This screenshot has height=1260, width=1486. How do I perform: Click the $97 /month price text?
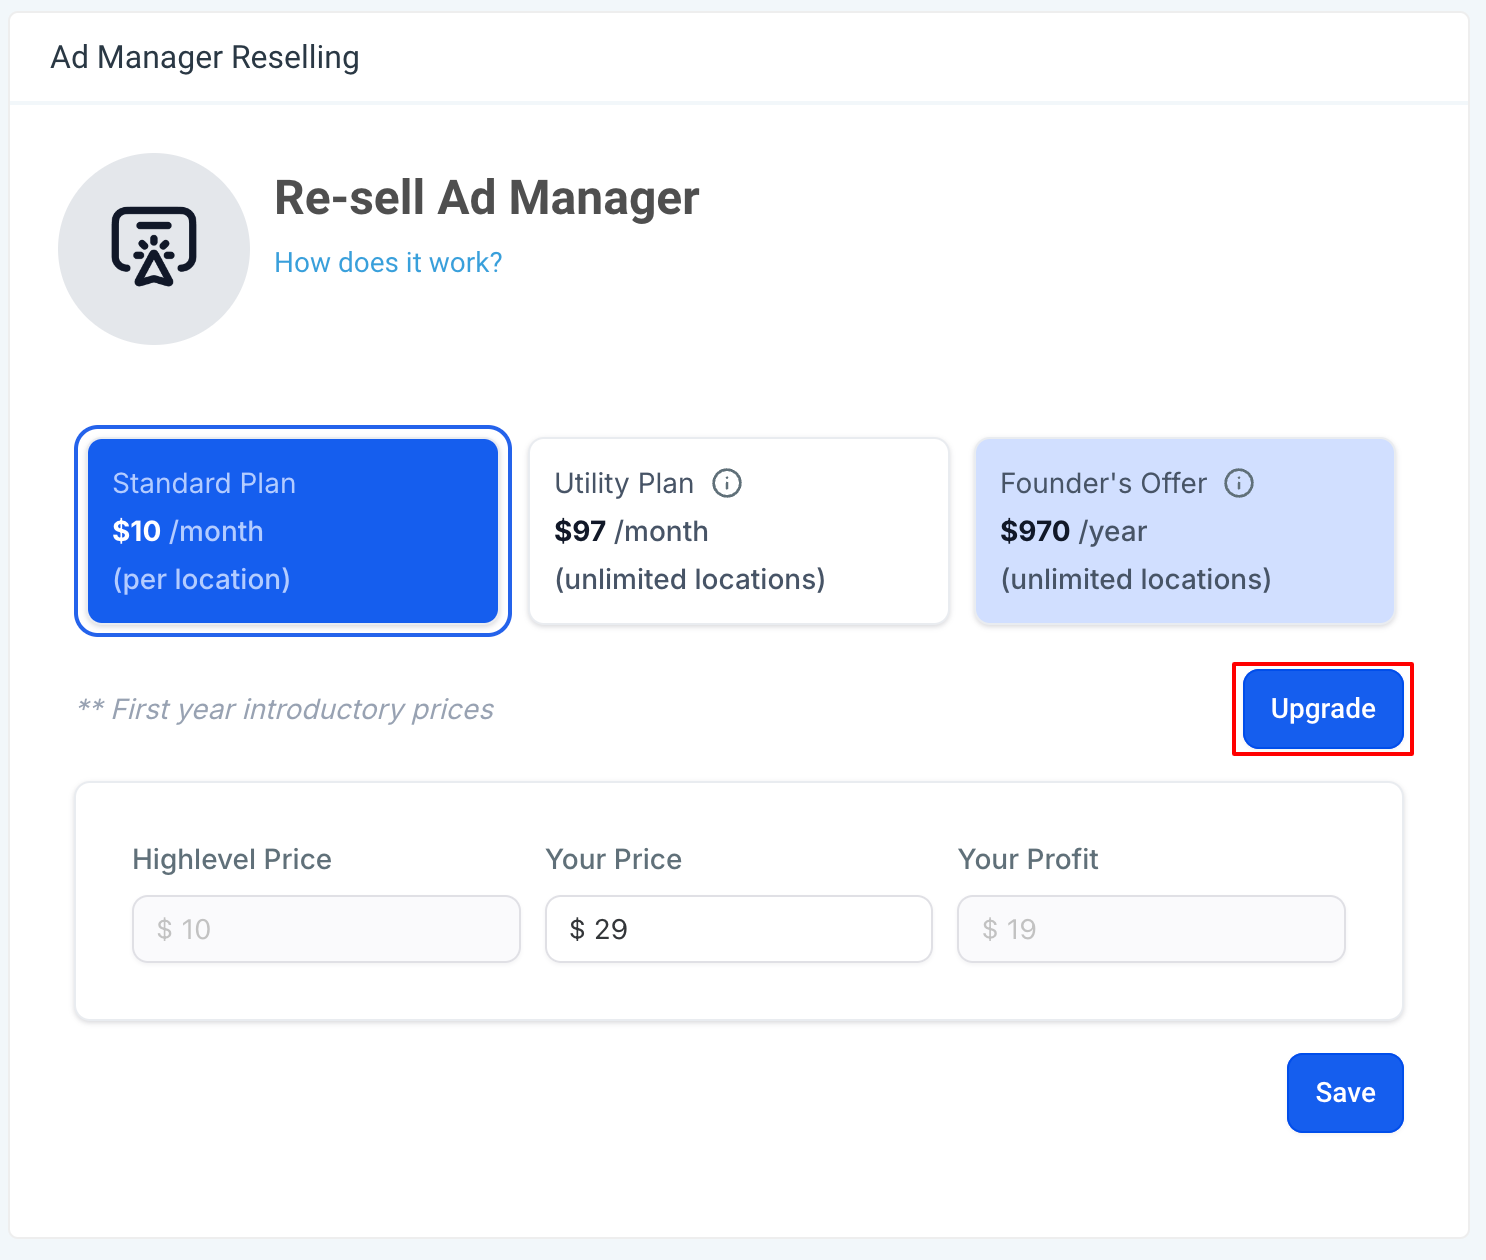pos(632,531)
